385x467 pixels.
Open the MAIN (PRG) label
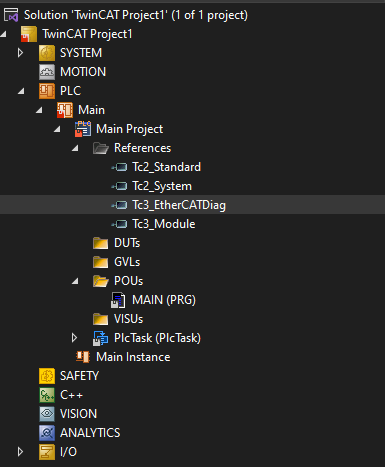point(164,300)
